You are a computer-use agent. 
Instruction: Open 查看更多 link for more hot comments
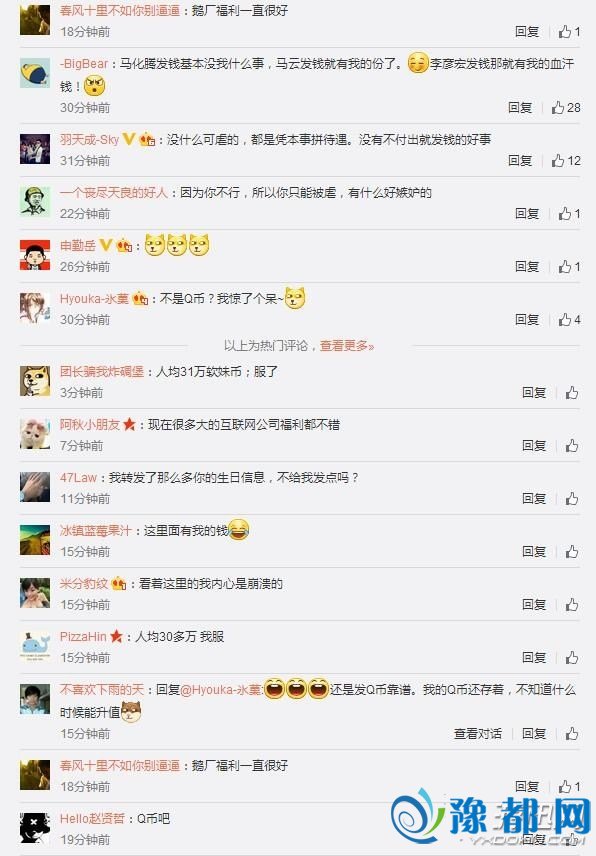[347, 346]
